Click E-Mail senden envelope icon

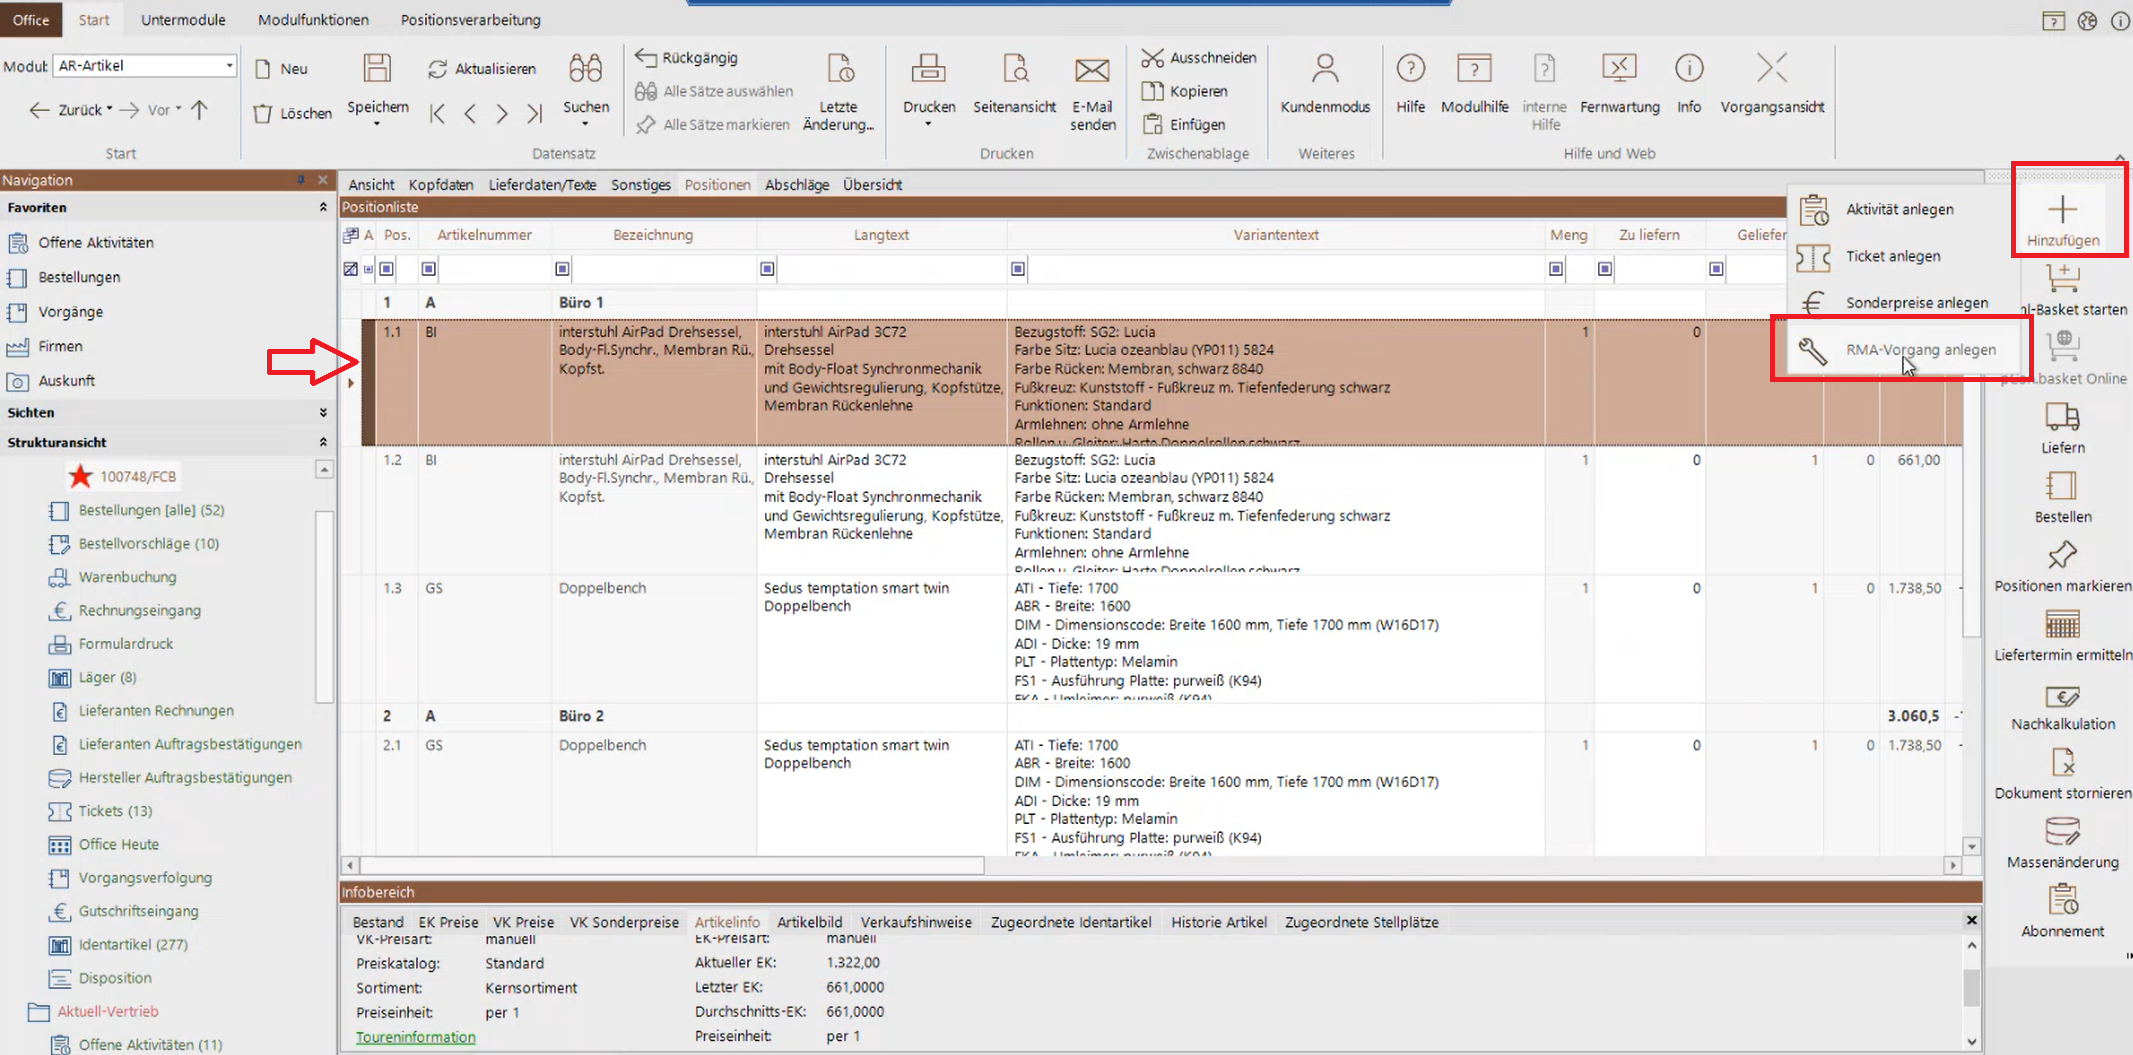click(x=1091, y=70)
